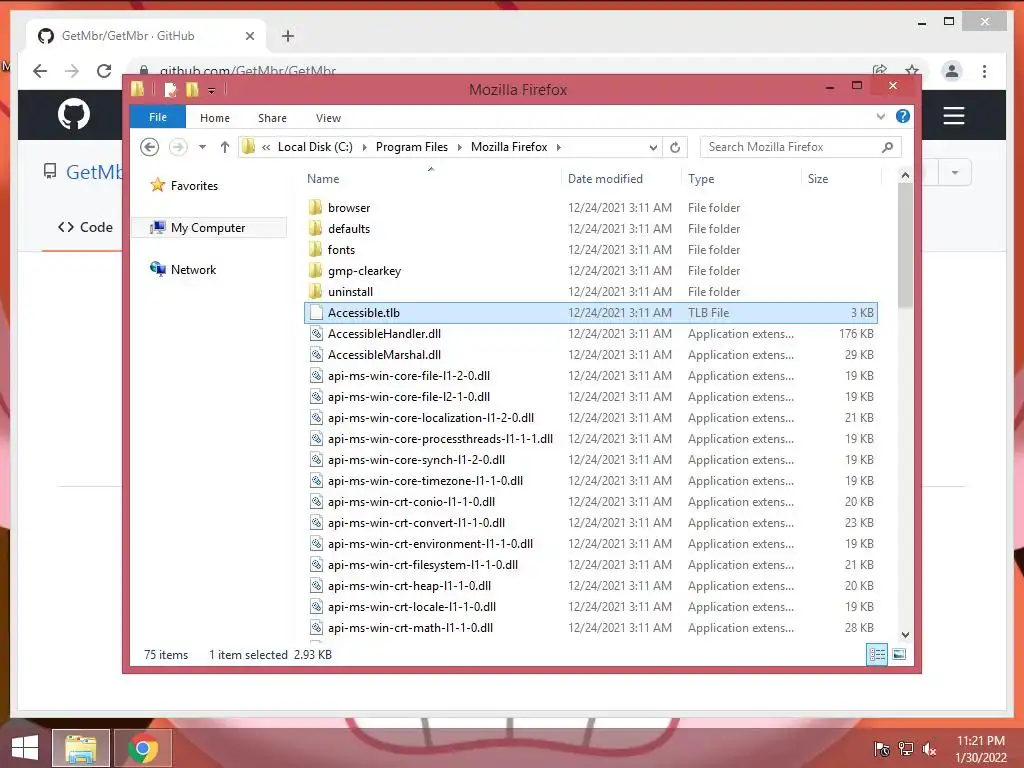Click the Explorer Back arrow button
This screenshot has height=768, width=1024.
tap(150, 147)
